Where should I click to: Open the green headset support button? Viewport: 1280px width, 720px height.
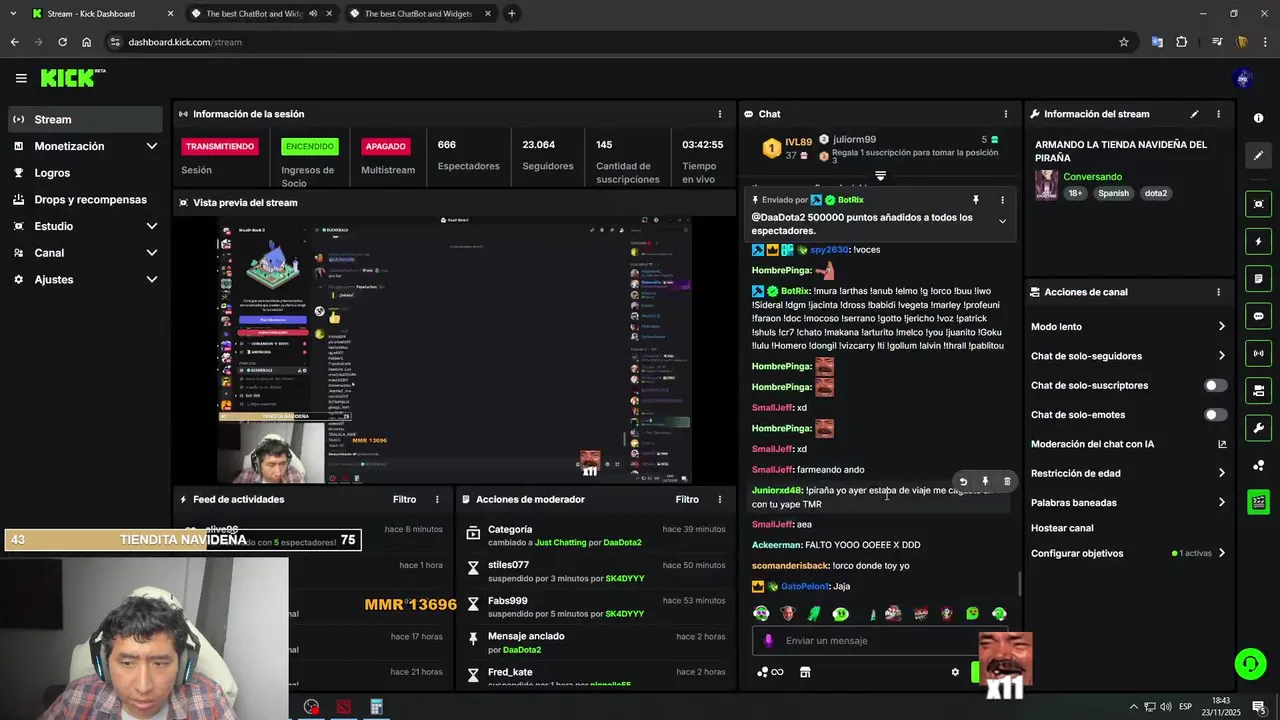1249,663
